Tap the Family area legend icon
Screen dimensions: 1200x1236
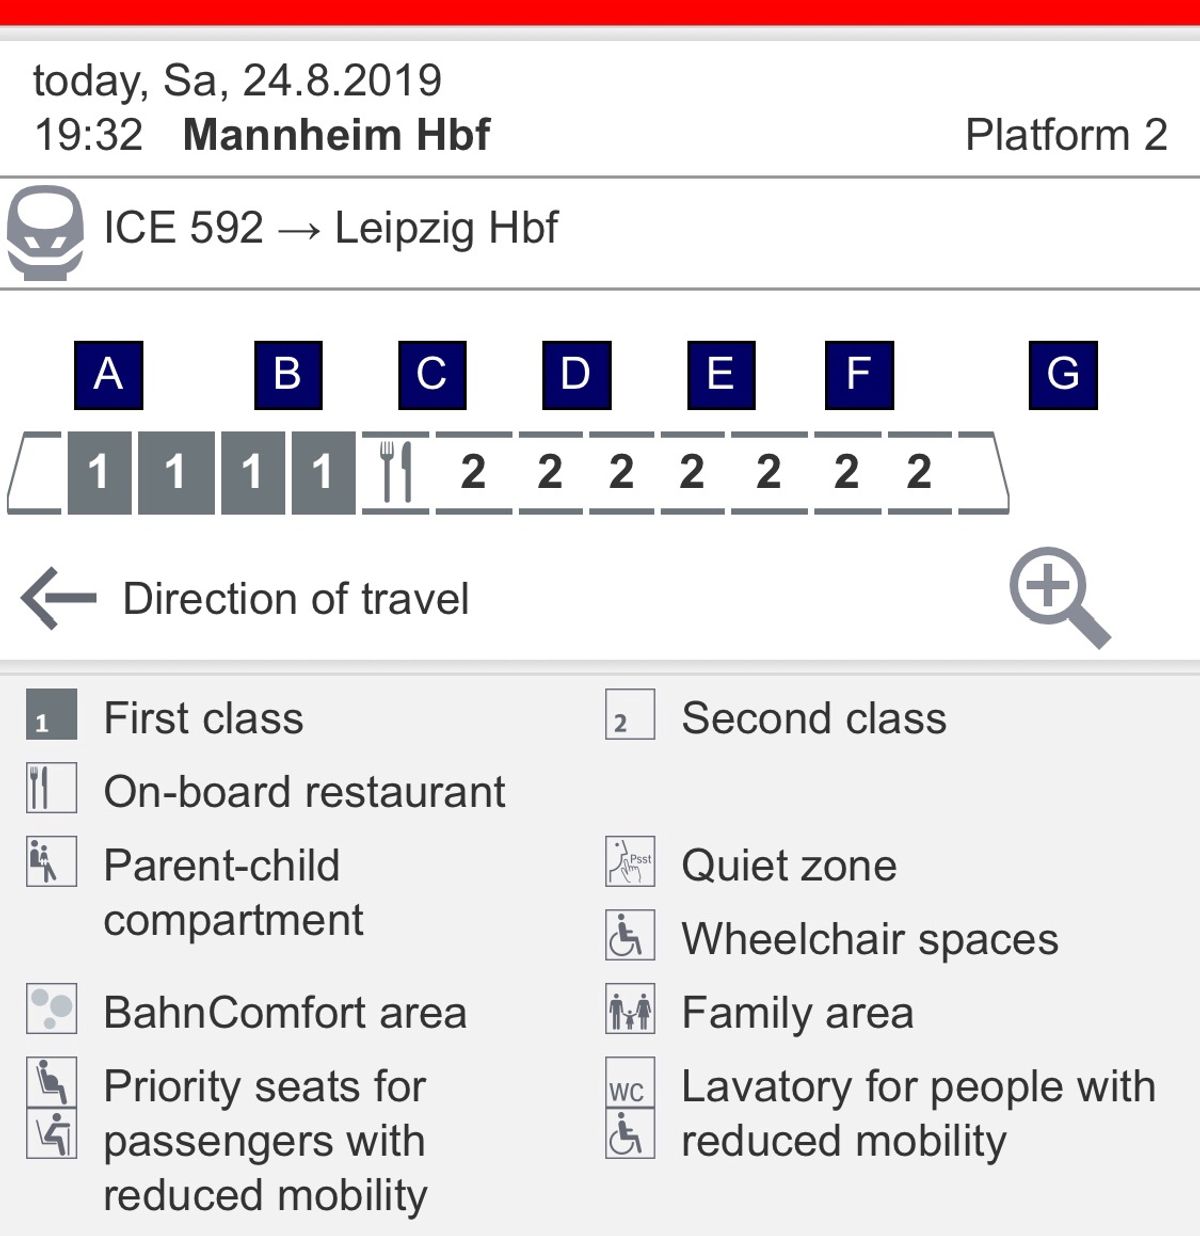pos(630,1010)
